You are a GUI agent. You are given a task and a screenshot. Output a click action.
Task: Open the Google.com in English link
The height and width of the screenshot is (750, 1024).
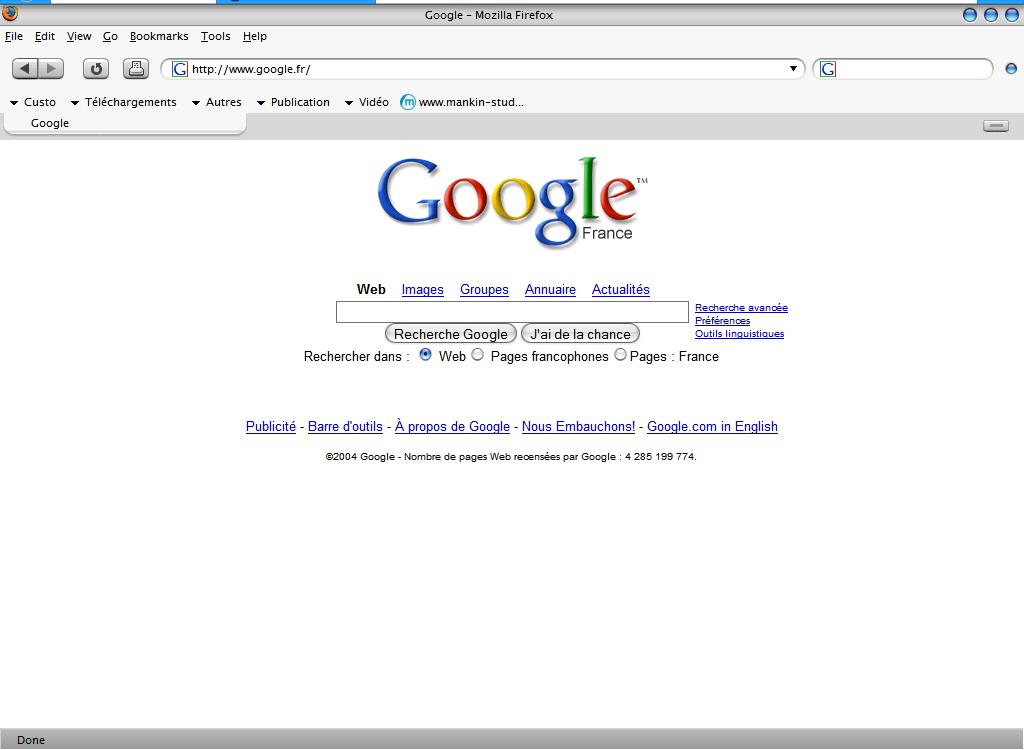tap(712, 427)
